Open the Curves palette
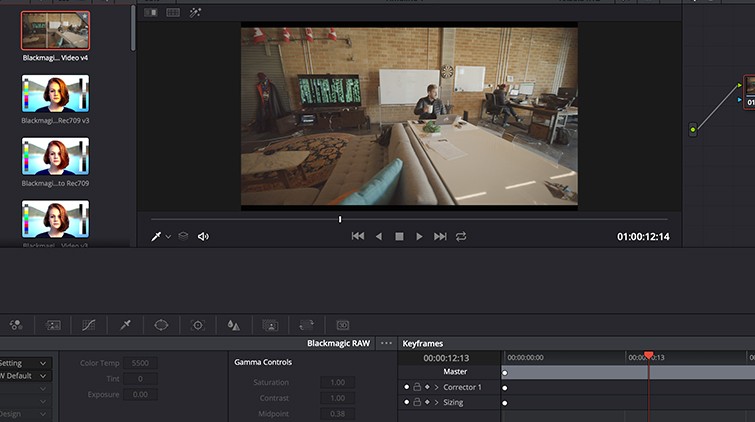The image size is (755, 422). (87, 325)
